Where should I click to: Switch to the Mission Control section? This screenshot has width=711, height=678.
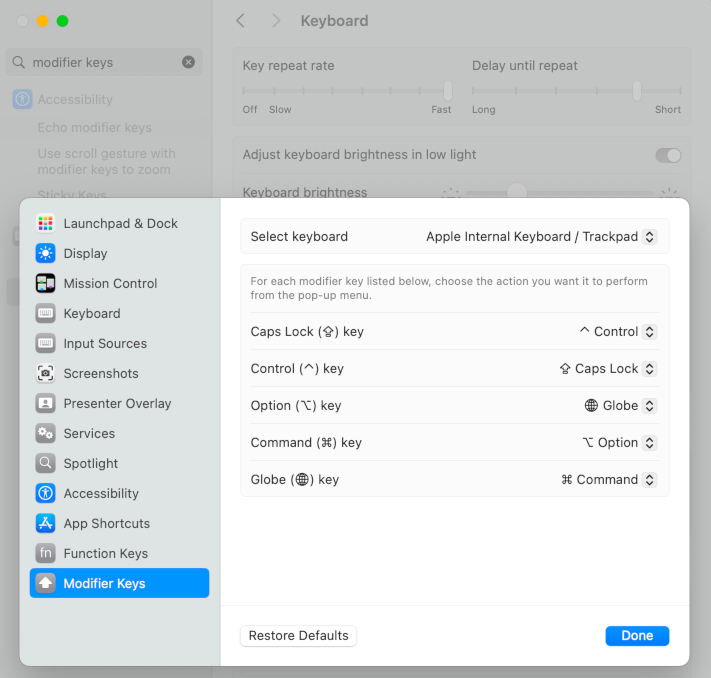pyautogui.click(x=119, y=283)
